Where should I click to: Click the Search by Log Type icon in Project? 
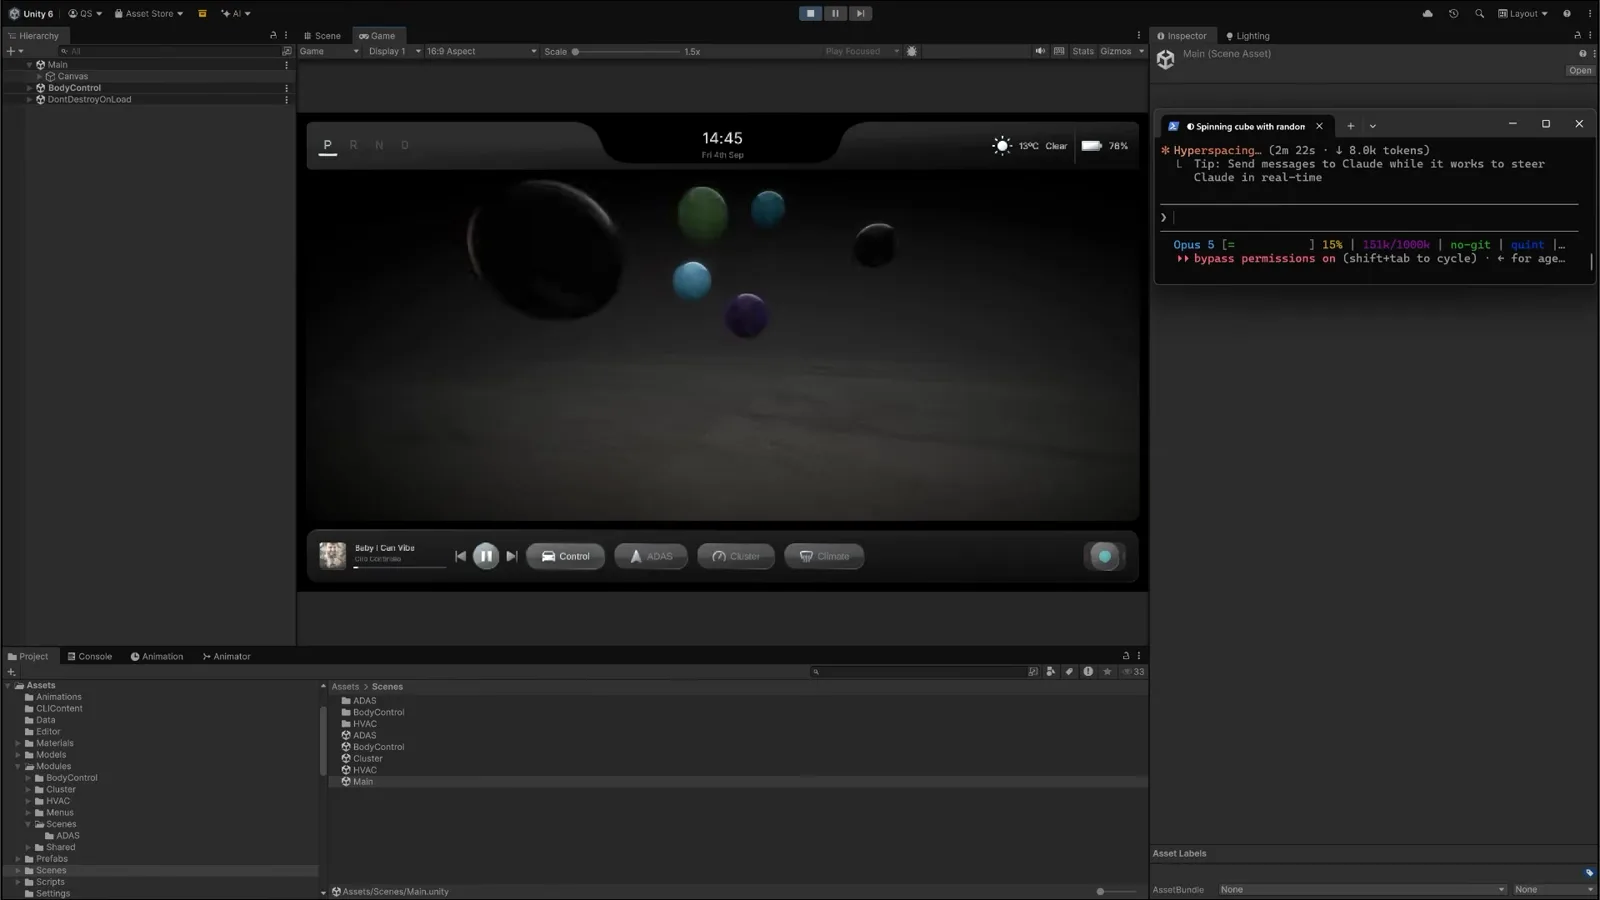click(x=1088, y=672)
